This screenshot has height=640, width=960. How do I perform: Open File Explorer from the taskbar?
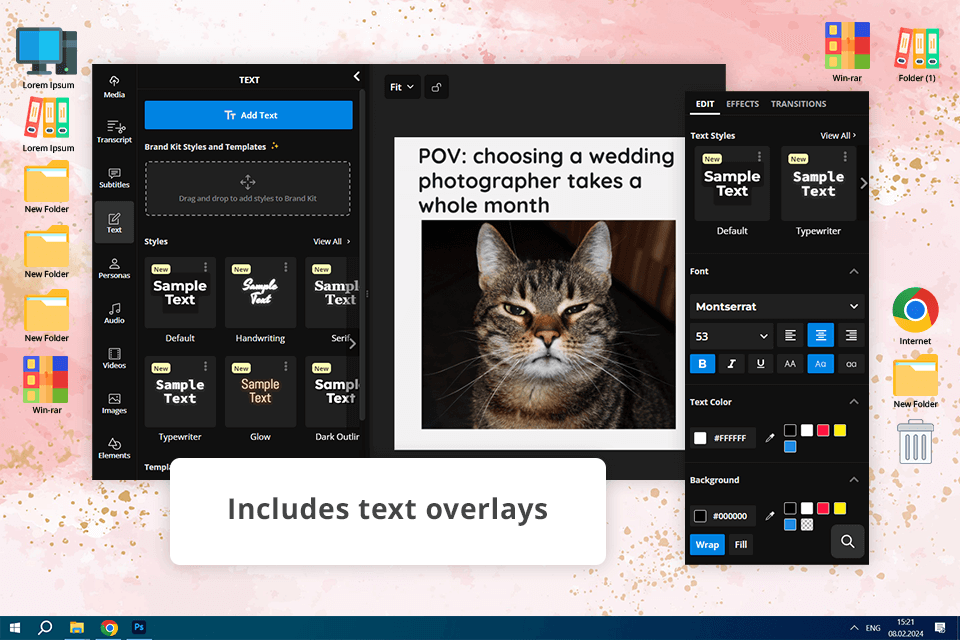[77, 628]
